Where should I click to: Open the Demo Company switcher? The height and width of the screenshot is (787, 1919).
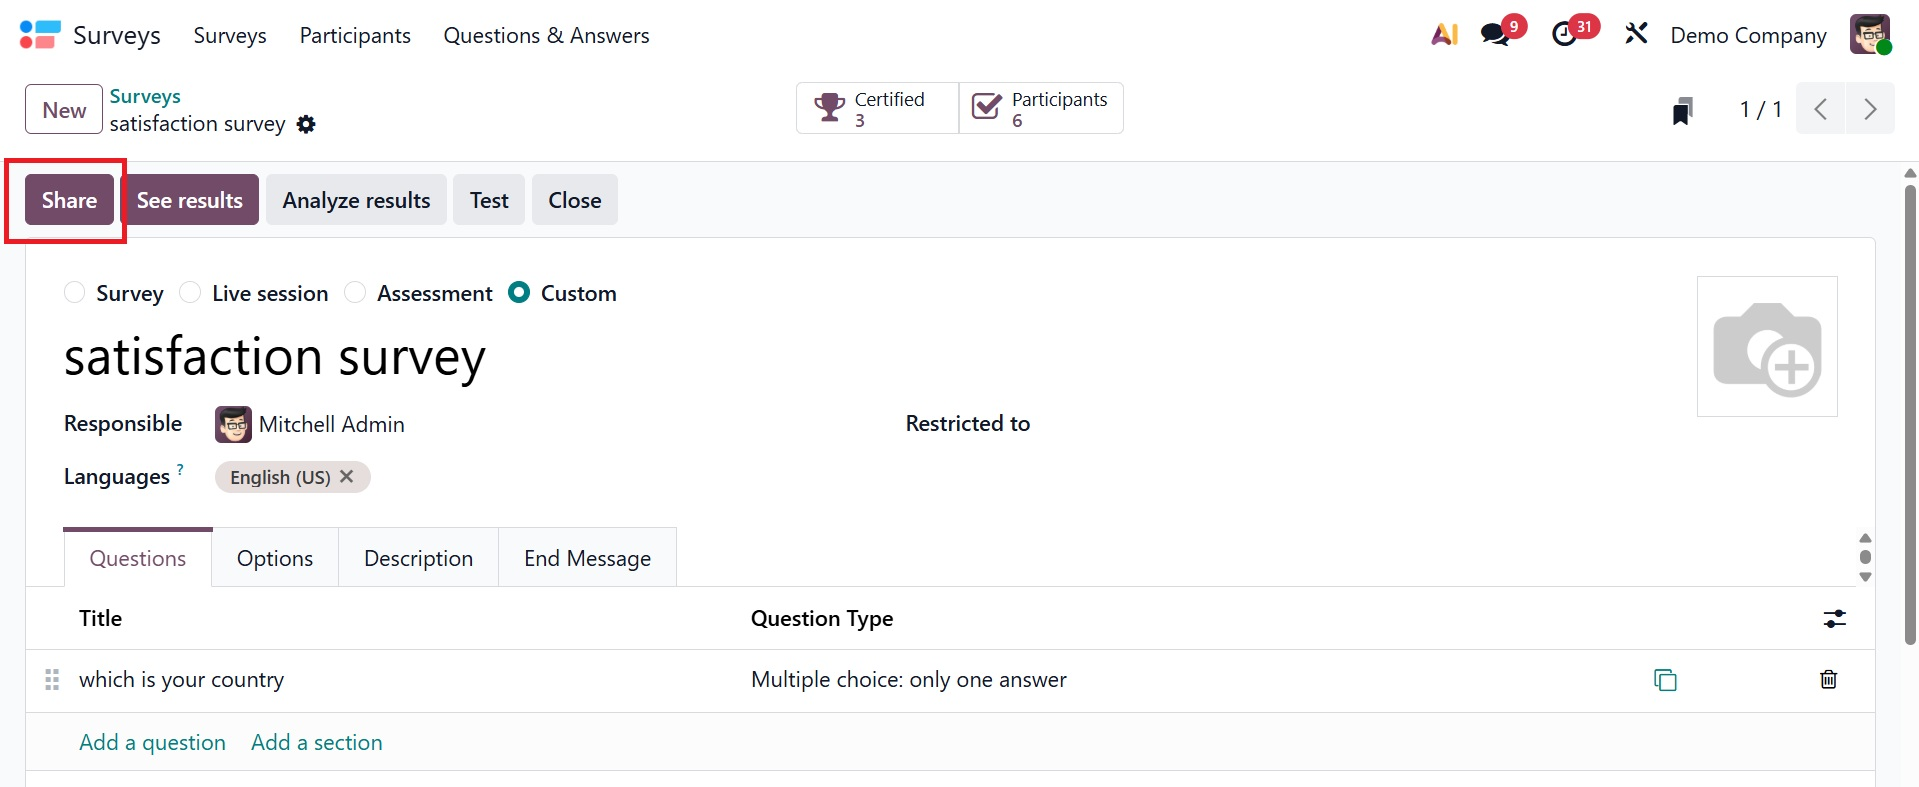pos(1748,36)
